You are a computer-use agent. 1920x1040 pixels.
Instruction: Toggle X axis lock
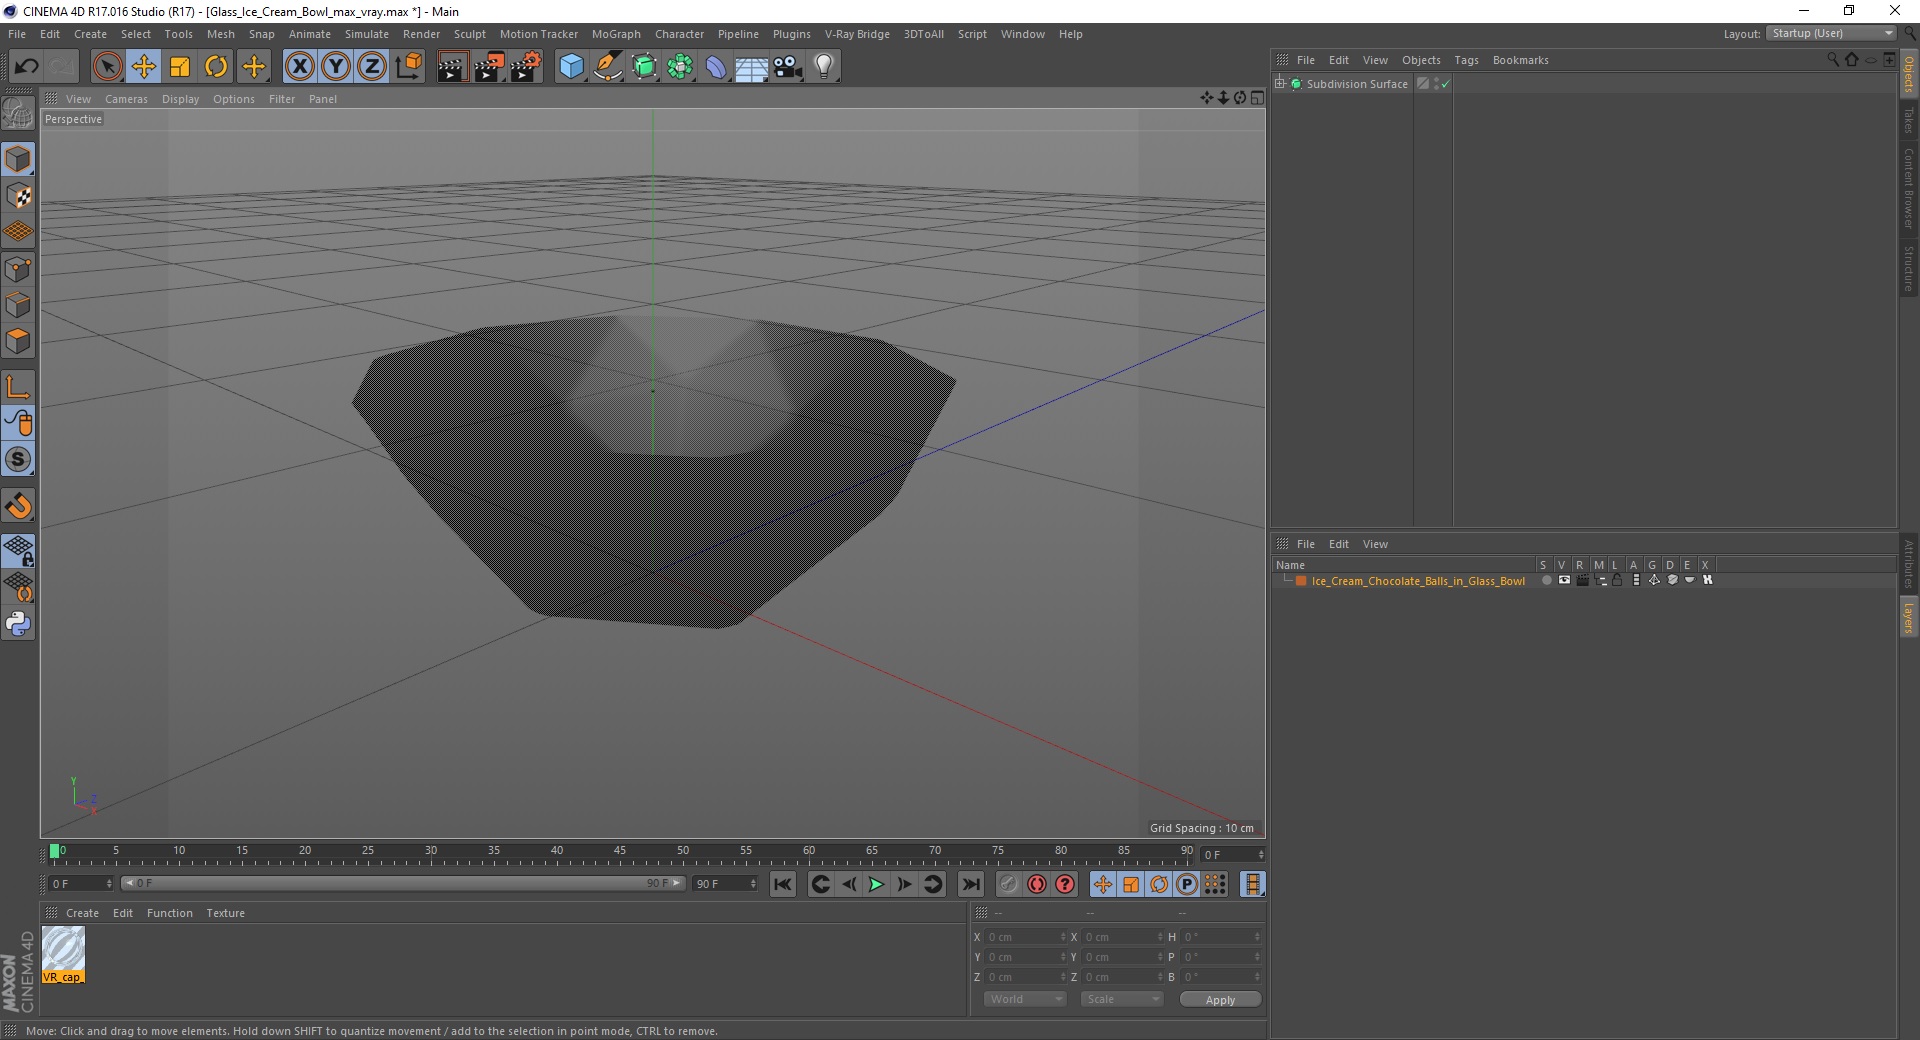pos(299,67)
